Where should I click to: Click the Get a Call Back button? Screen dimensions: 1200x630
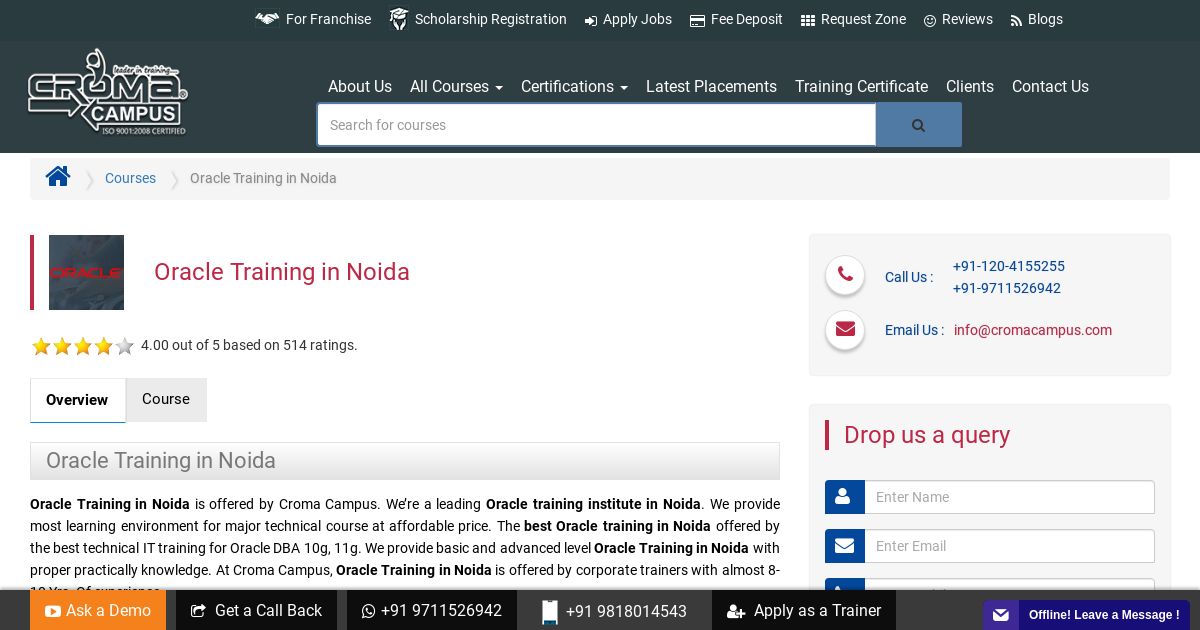point(256,610)
